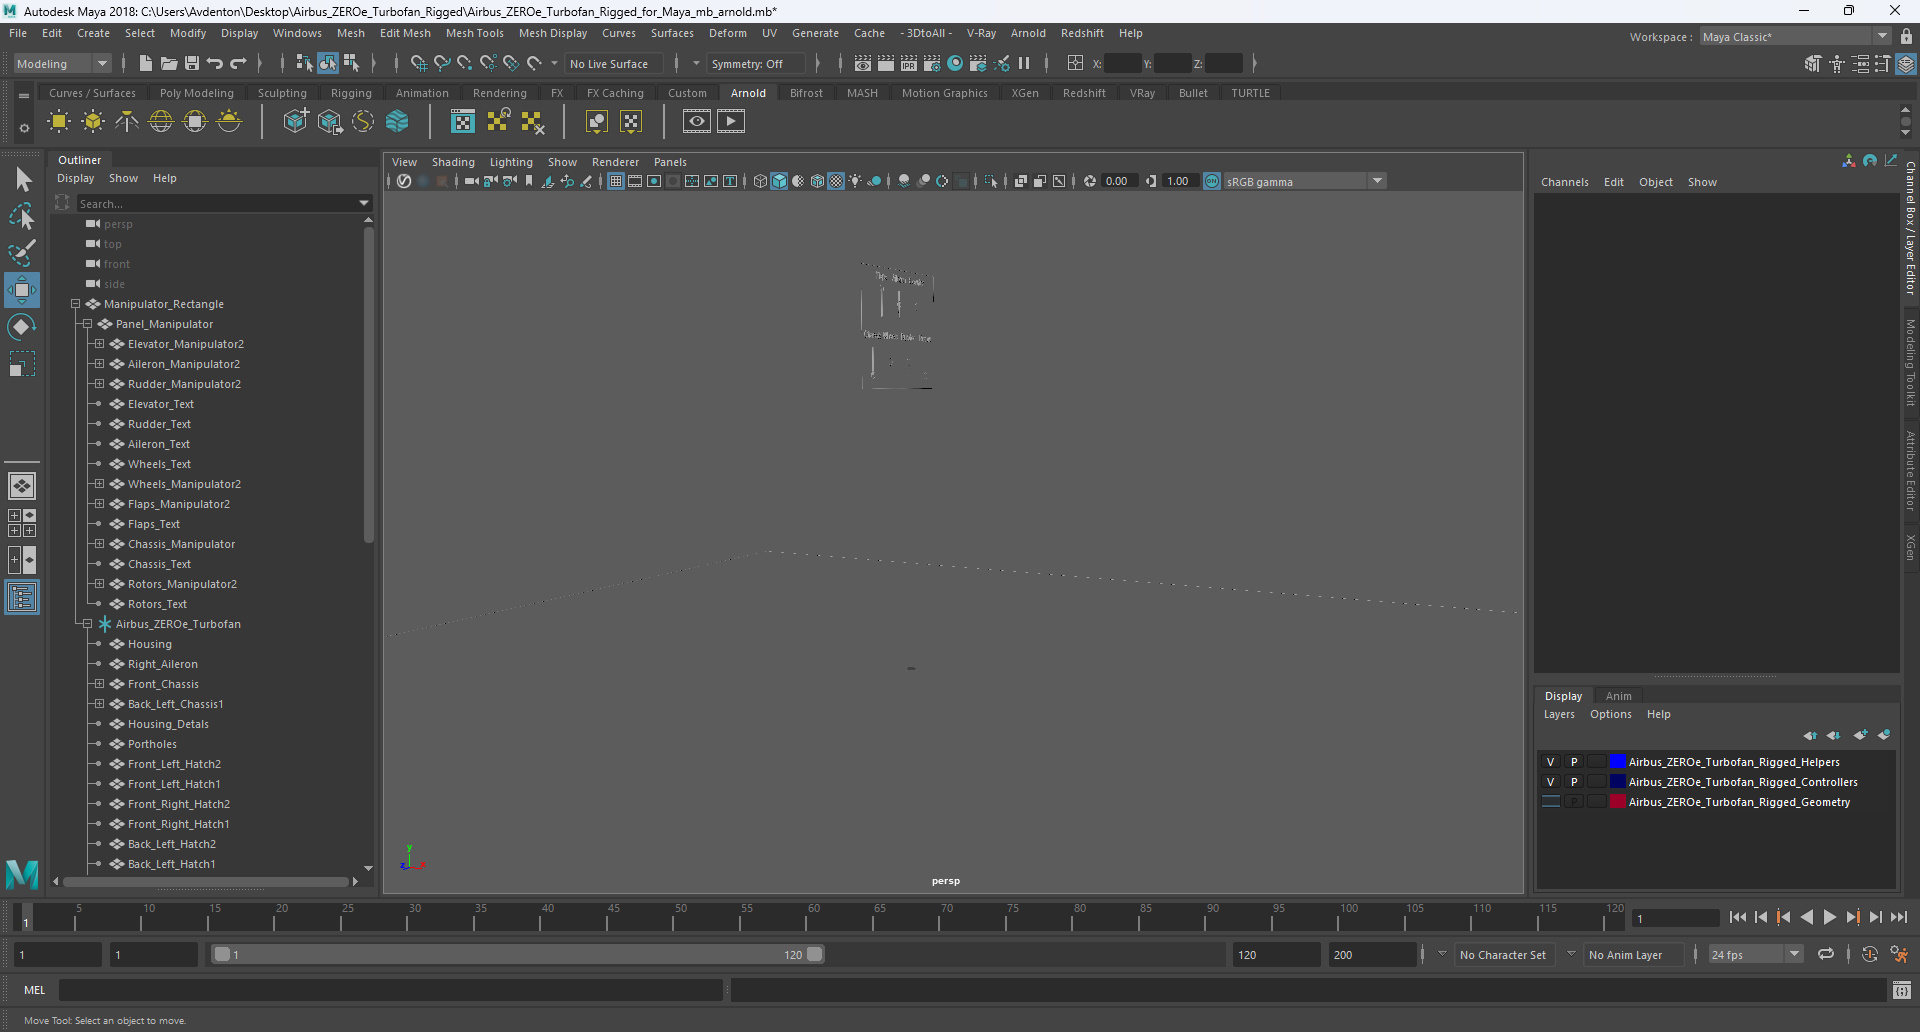Screen dimensions: 1920x1032
Task: Open the Outliner layout icon in sidebar
Action: tap(22, 598)
